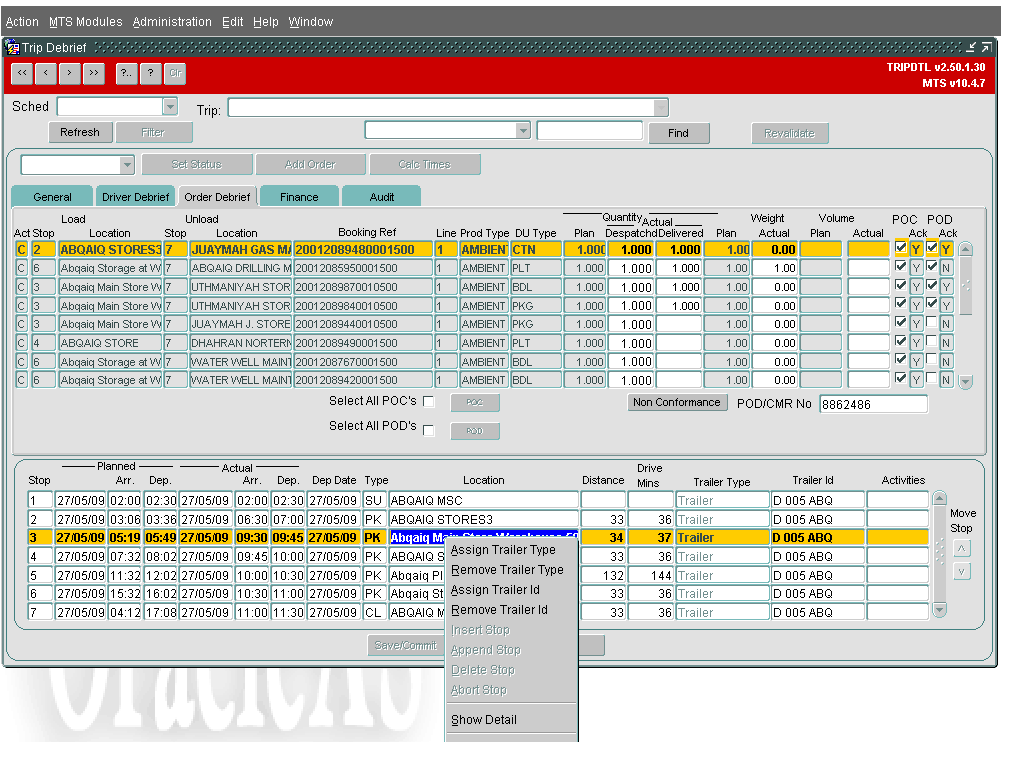Screen dimensions: 1009x760
Task: Select ABQAIQ STORES3 location in stop 2
Action: [x=483, y=519]
